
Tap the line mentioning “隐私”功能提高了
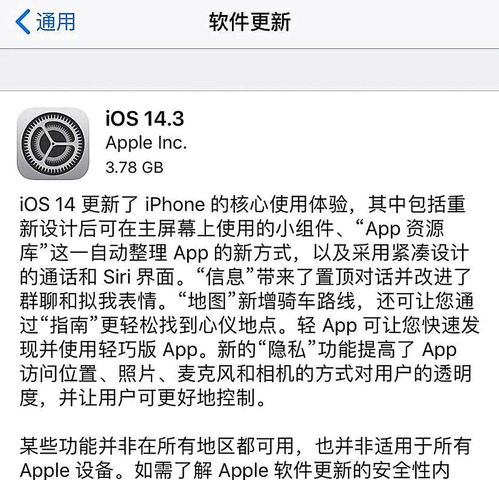pos(238,350)
